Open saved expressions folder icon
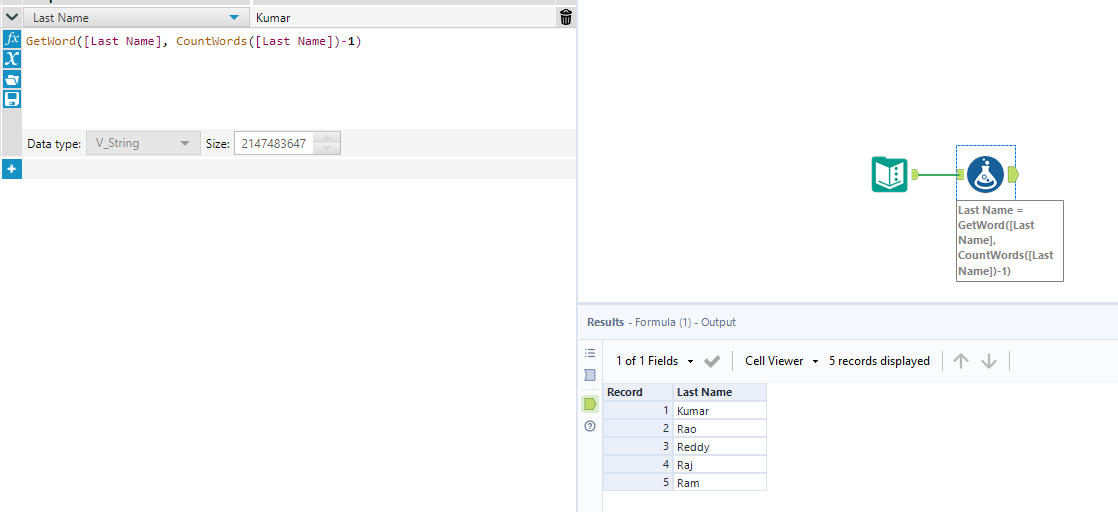 12,79
